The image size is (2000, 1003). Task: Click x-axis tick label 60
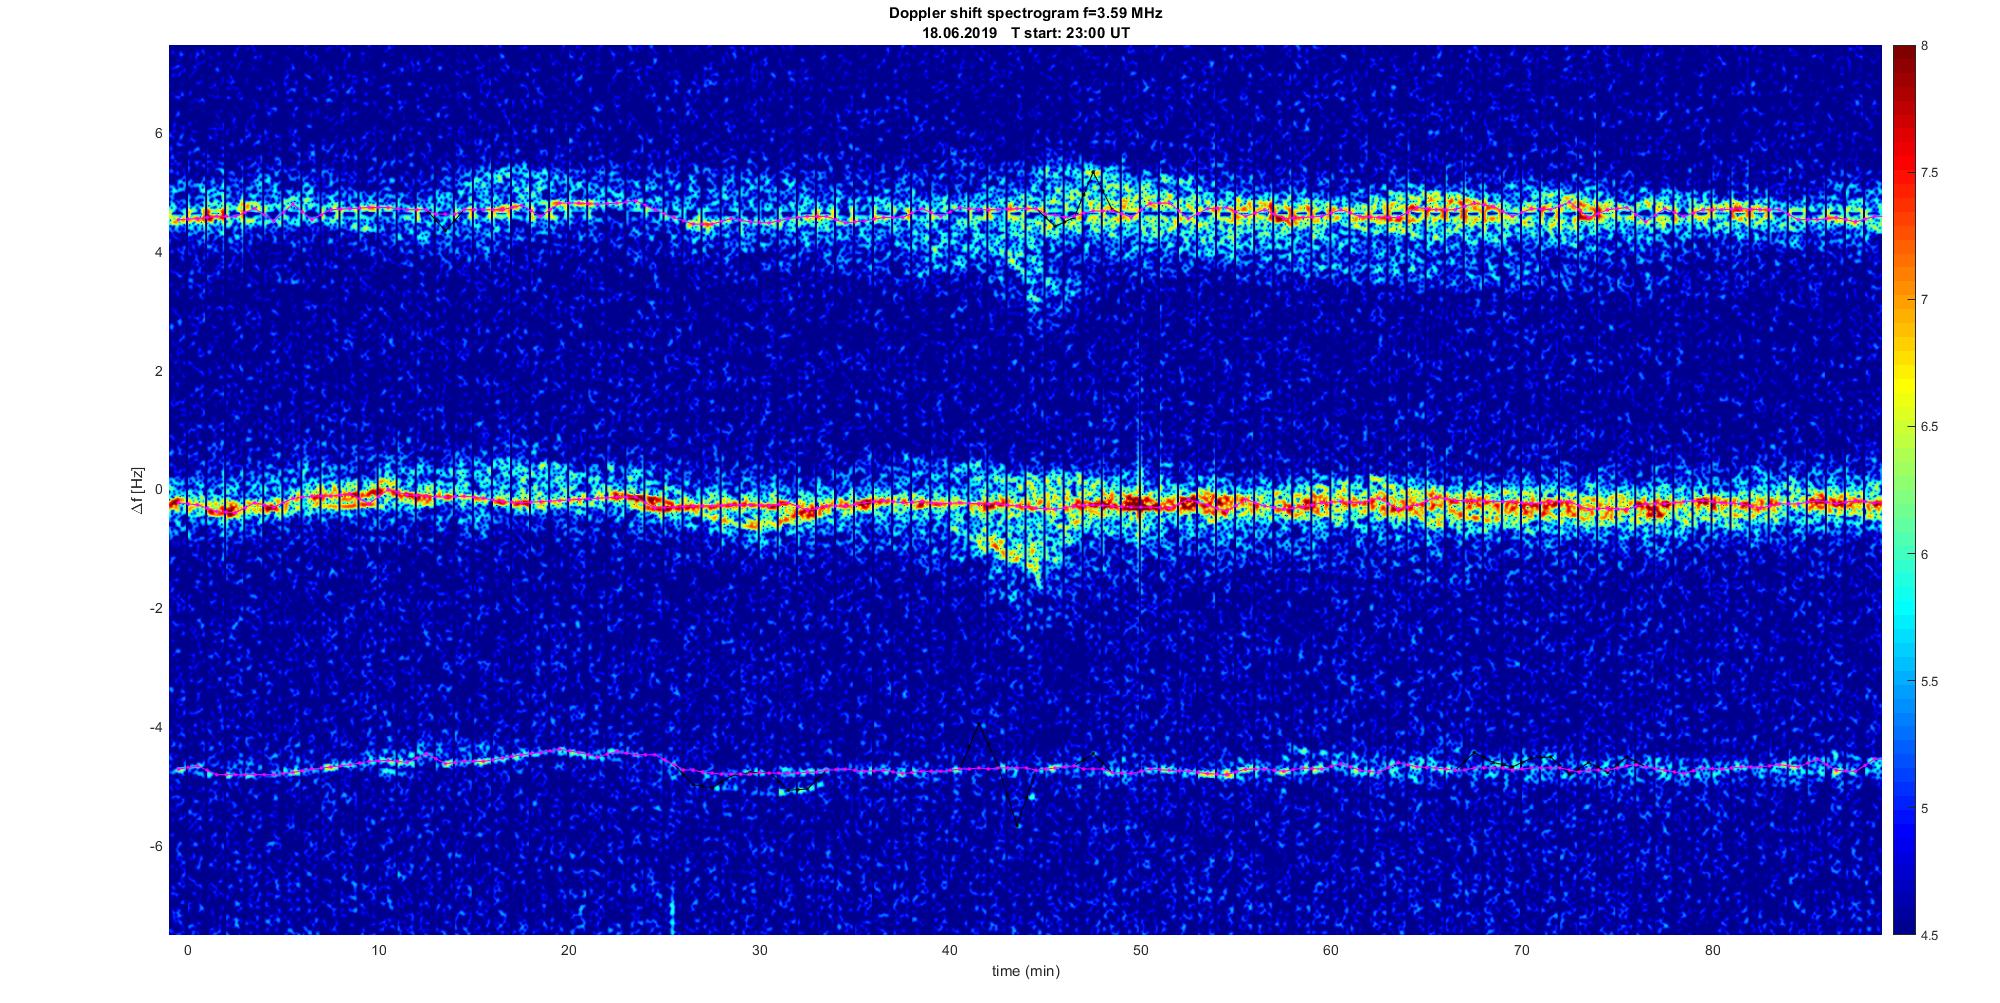click(x=1331, y=950)
